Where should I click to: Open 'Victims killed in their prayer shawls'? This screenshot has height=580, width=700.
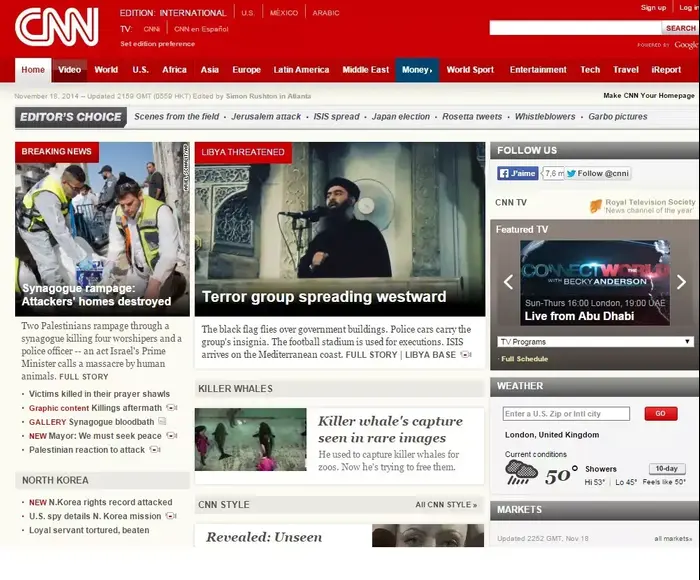99,394
